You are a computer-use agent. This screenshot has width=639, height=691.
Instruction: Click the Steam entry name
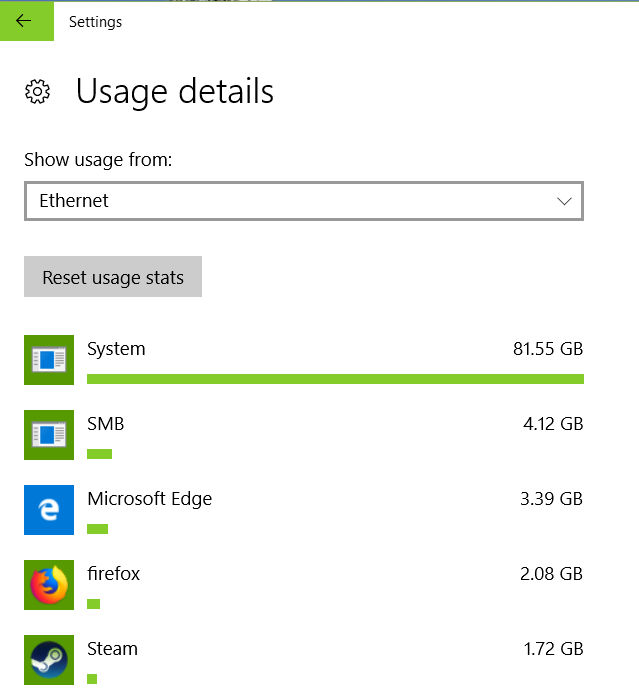(x=112, y=649)
